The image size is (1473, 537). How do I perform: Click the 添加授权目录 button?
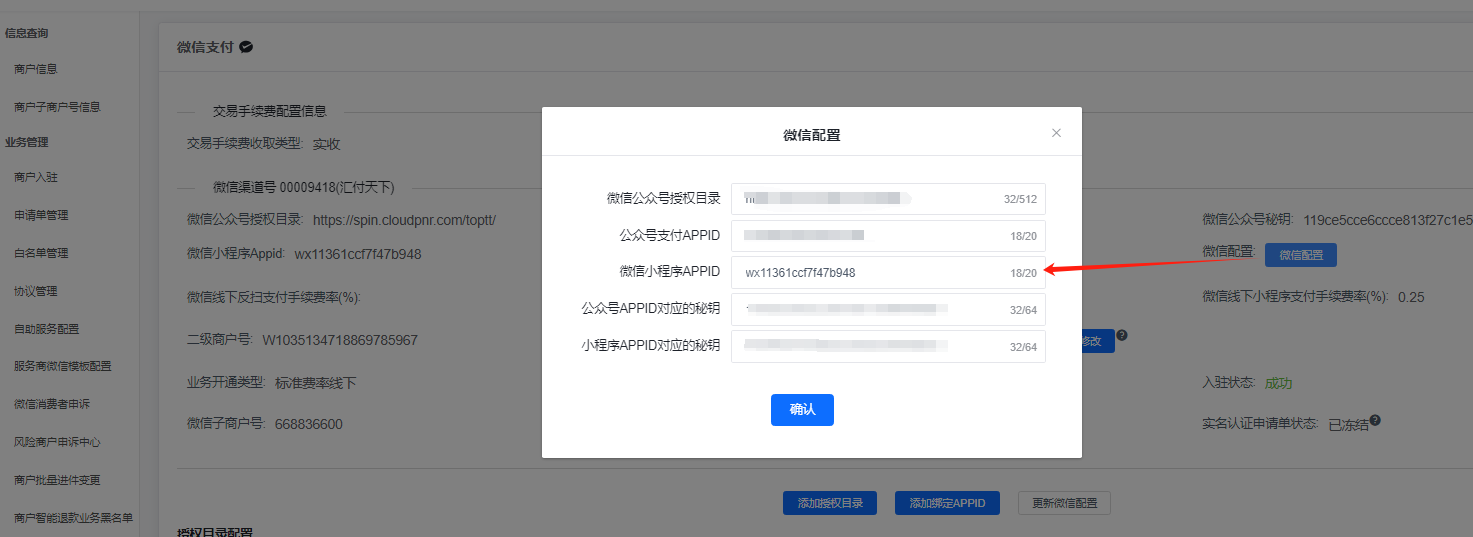pos(829,503)
